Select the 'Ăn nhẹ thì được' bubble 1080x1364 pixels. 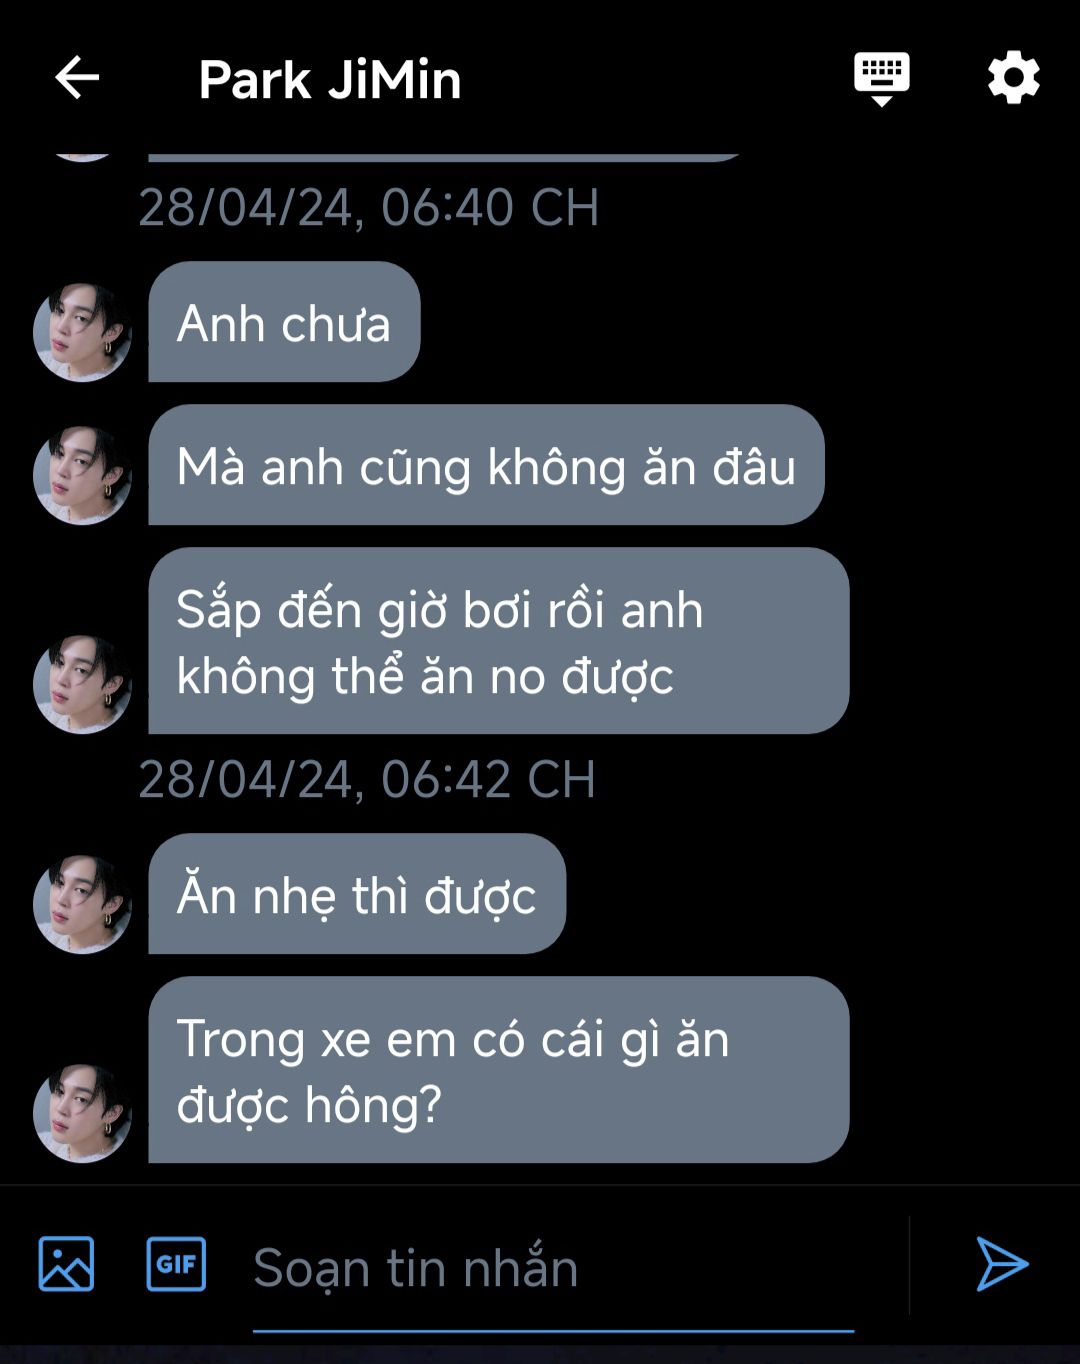pos(357,894)
